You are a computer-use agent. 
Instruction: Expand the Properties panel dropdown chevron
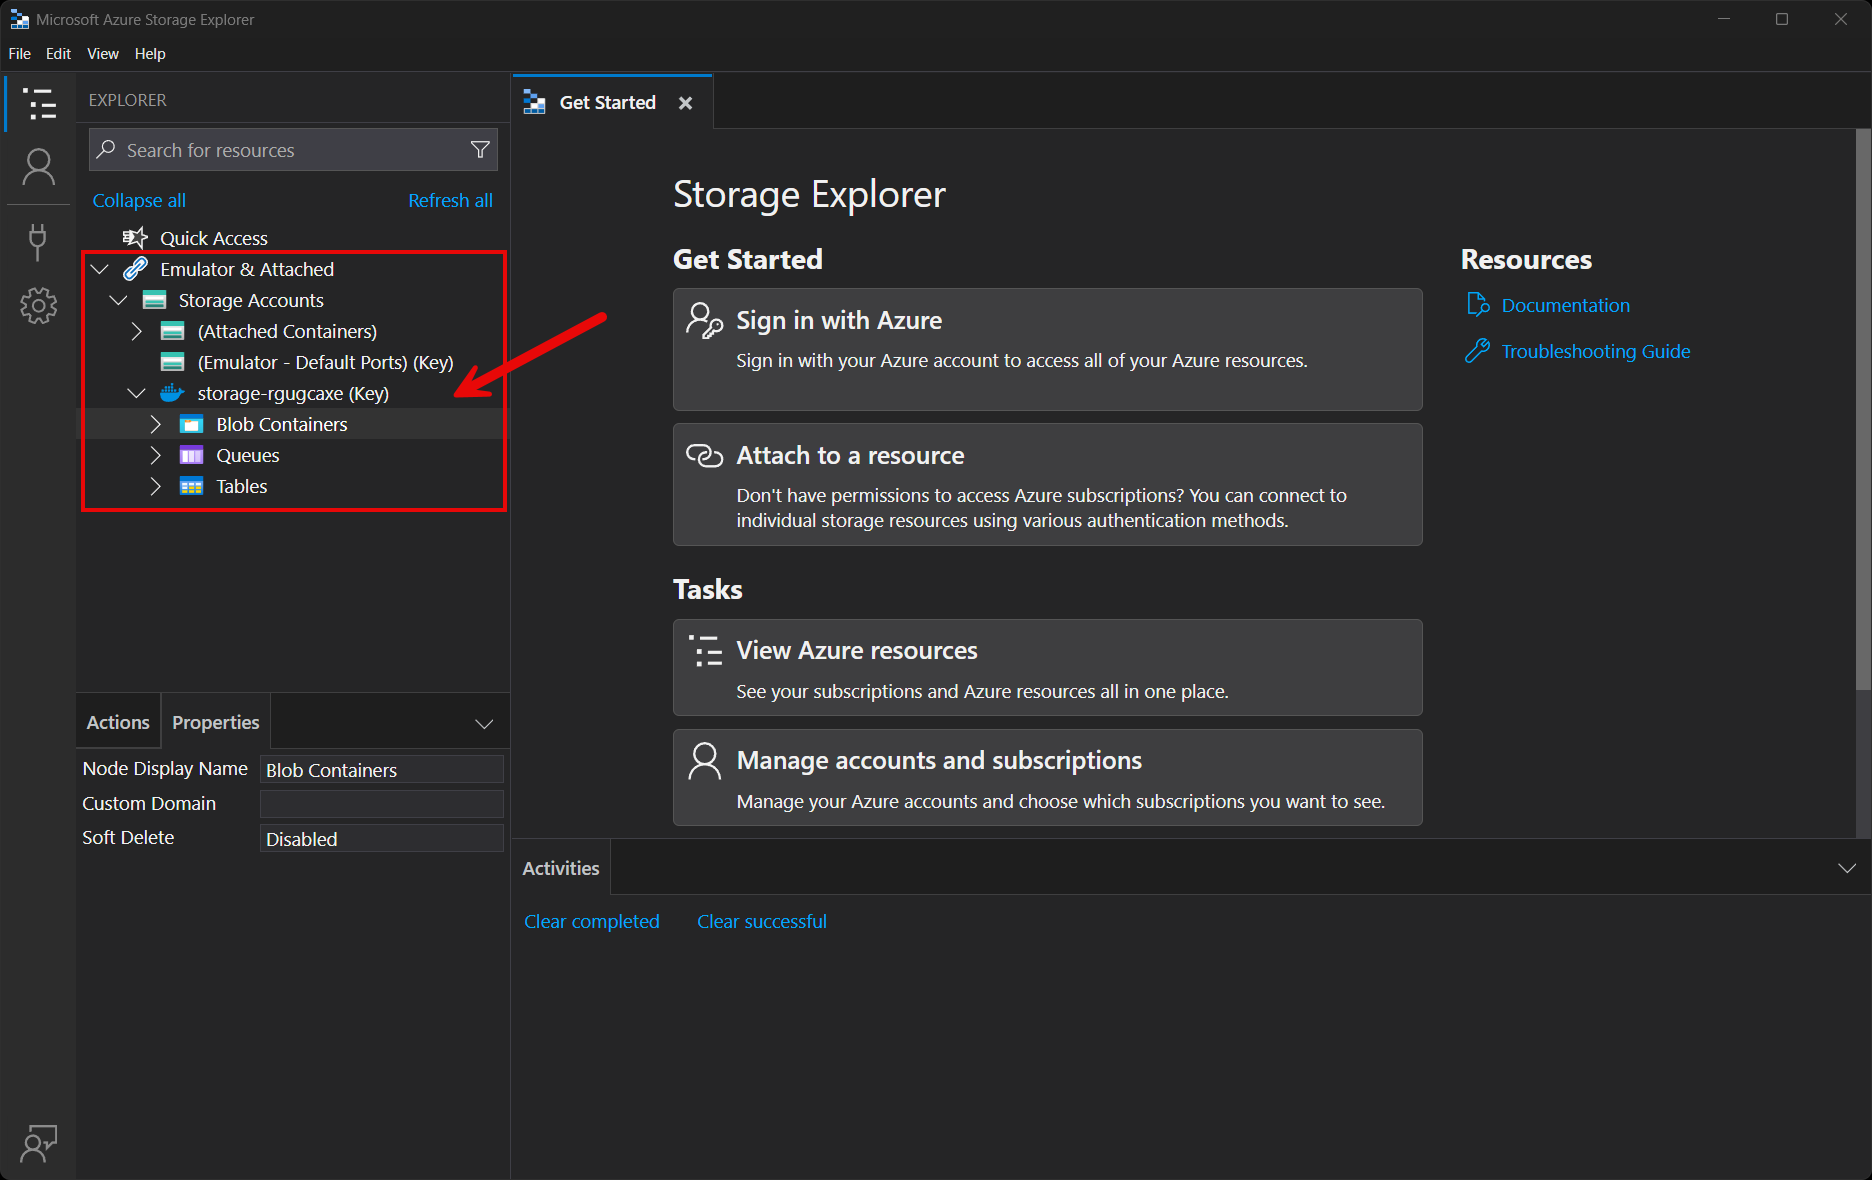point(484,722)
